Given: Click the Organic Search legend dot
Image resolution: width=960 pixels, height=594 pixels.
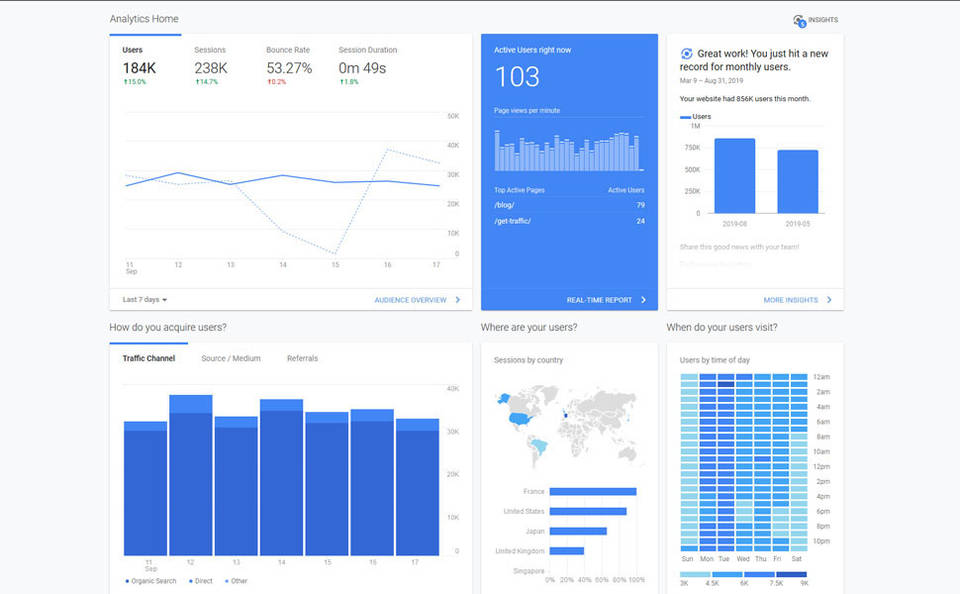Looking at the screenshot, I should click(127, 581).
